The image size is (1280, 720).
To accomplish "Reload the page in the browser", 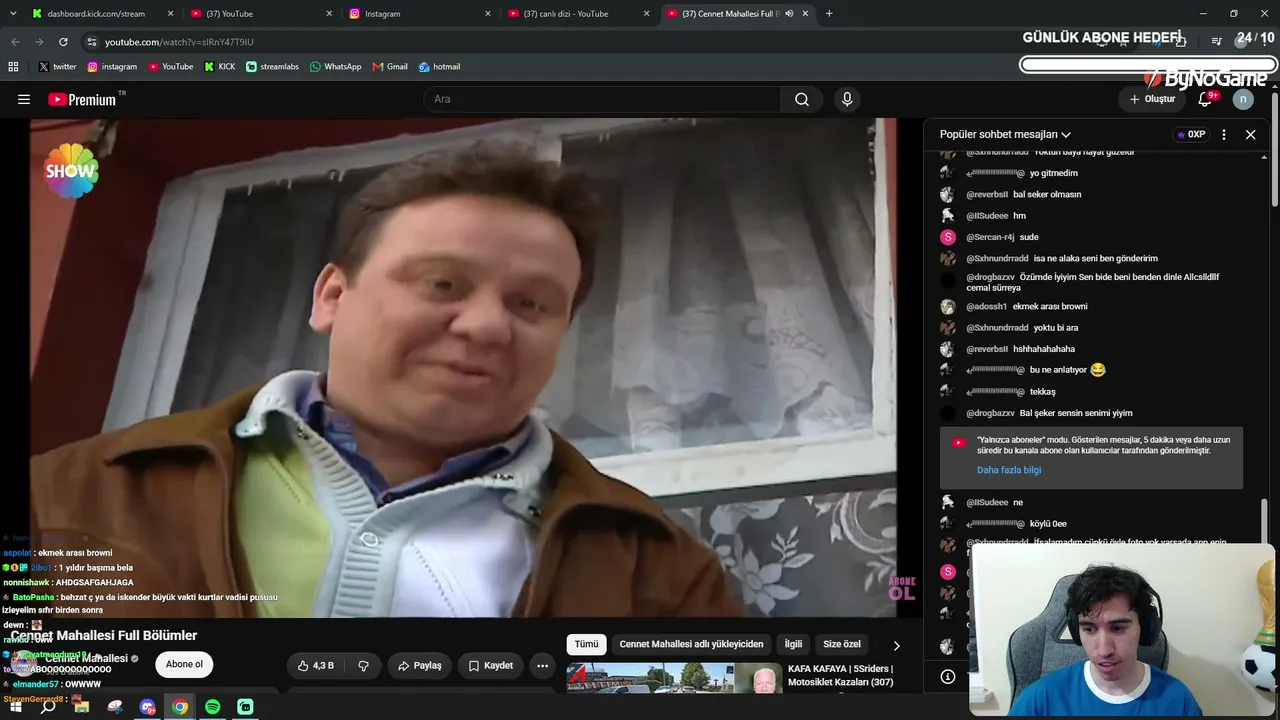I will pos(63,42).
